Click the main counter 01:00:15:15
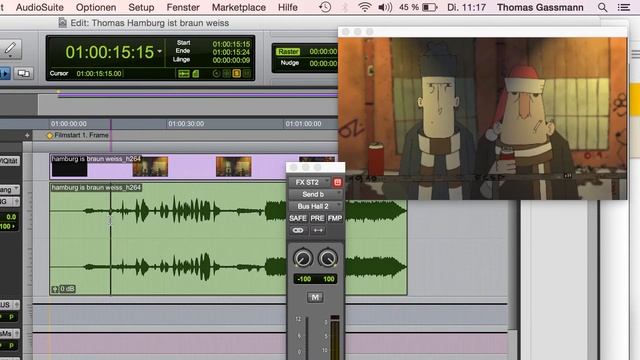 (x=109, y=52)
